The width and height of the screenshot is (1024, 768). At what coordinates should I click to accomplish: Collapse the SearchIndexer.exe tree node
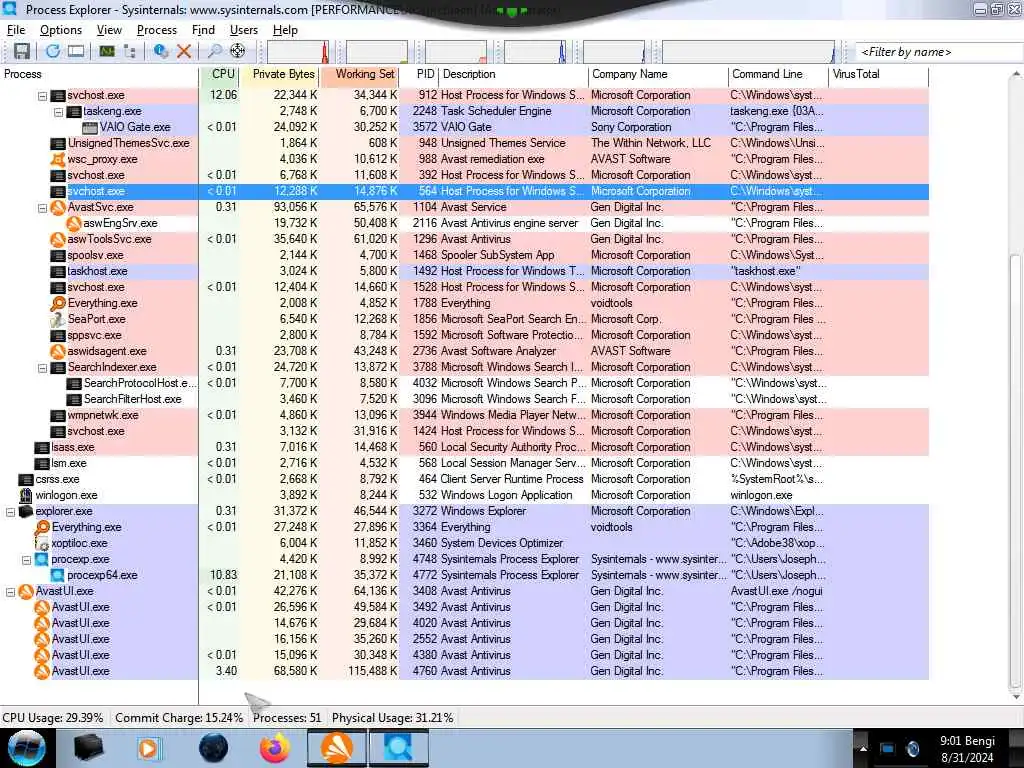pos(42,368)
